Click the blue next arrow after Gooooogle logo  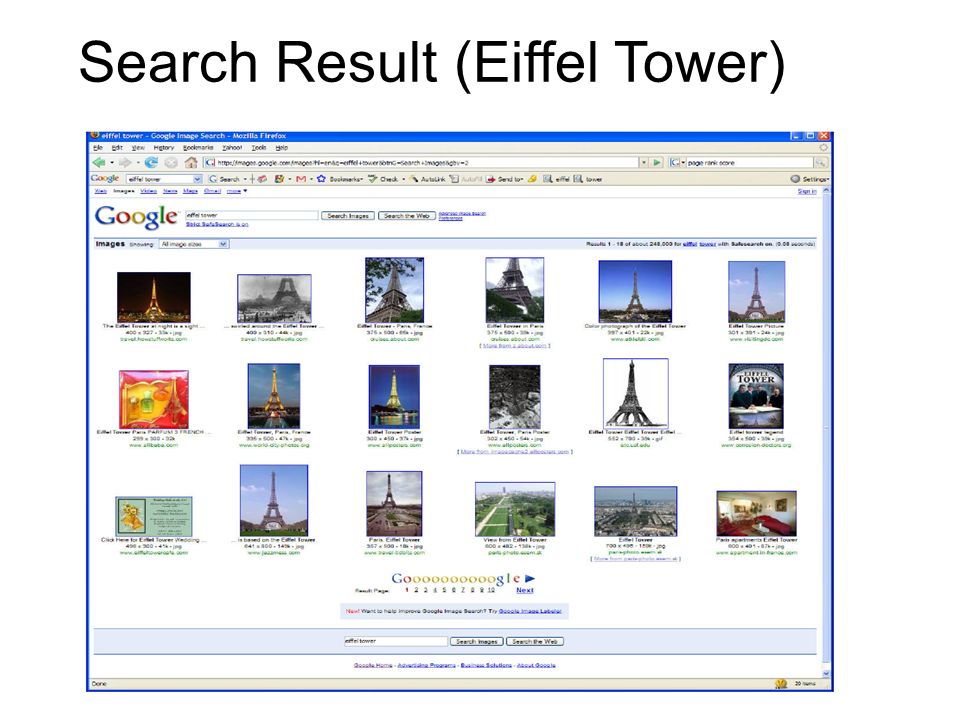pos(530,578)
